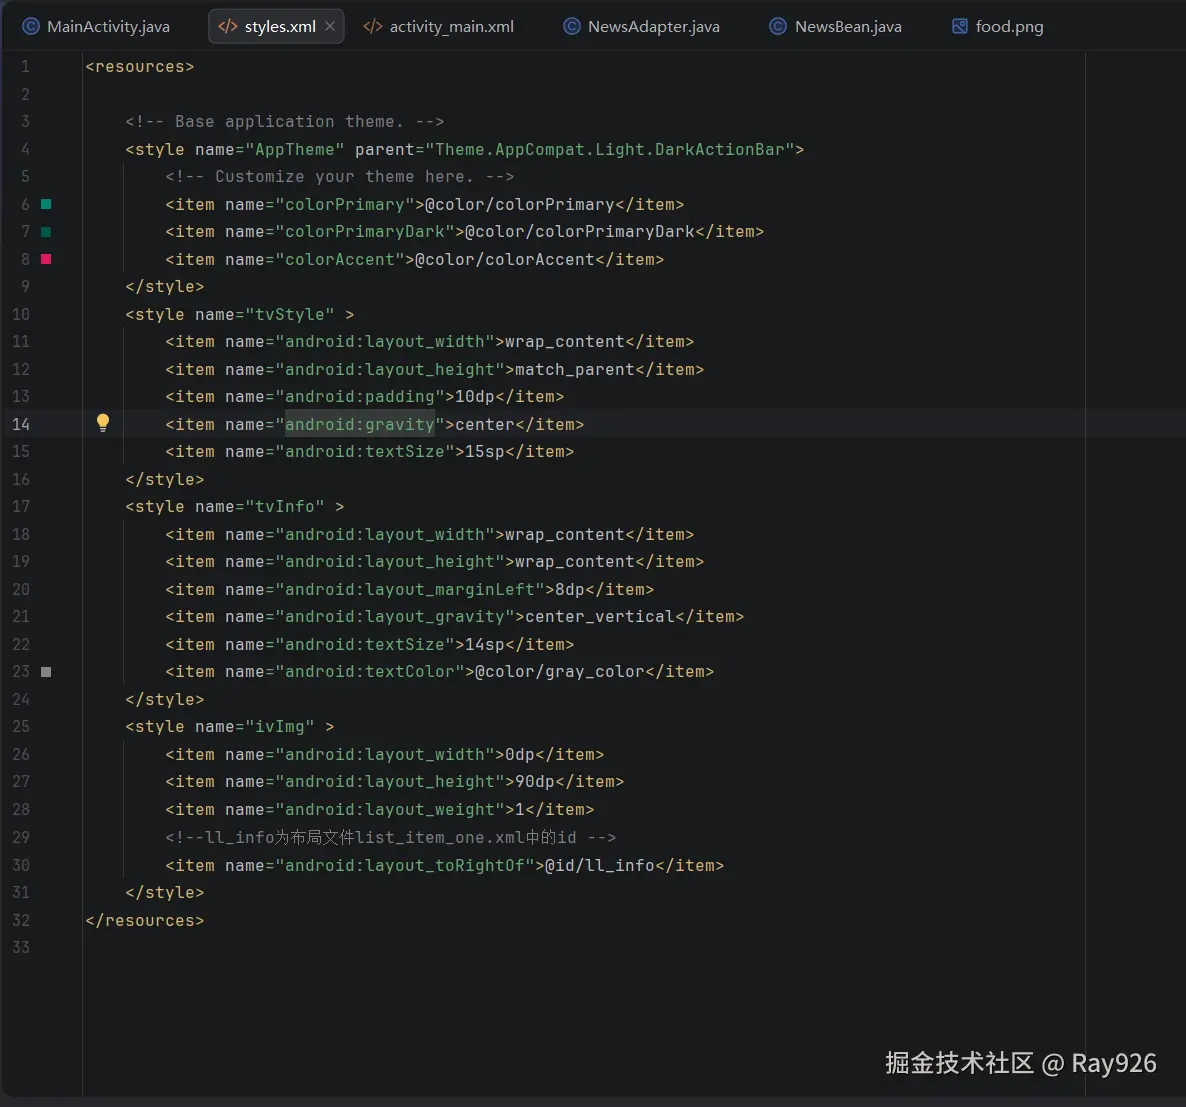Open the activity_main.xml tab
The width and height of the screenshot is (1186, 1107).
pos(451,27)
